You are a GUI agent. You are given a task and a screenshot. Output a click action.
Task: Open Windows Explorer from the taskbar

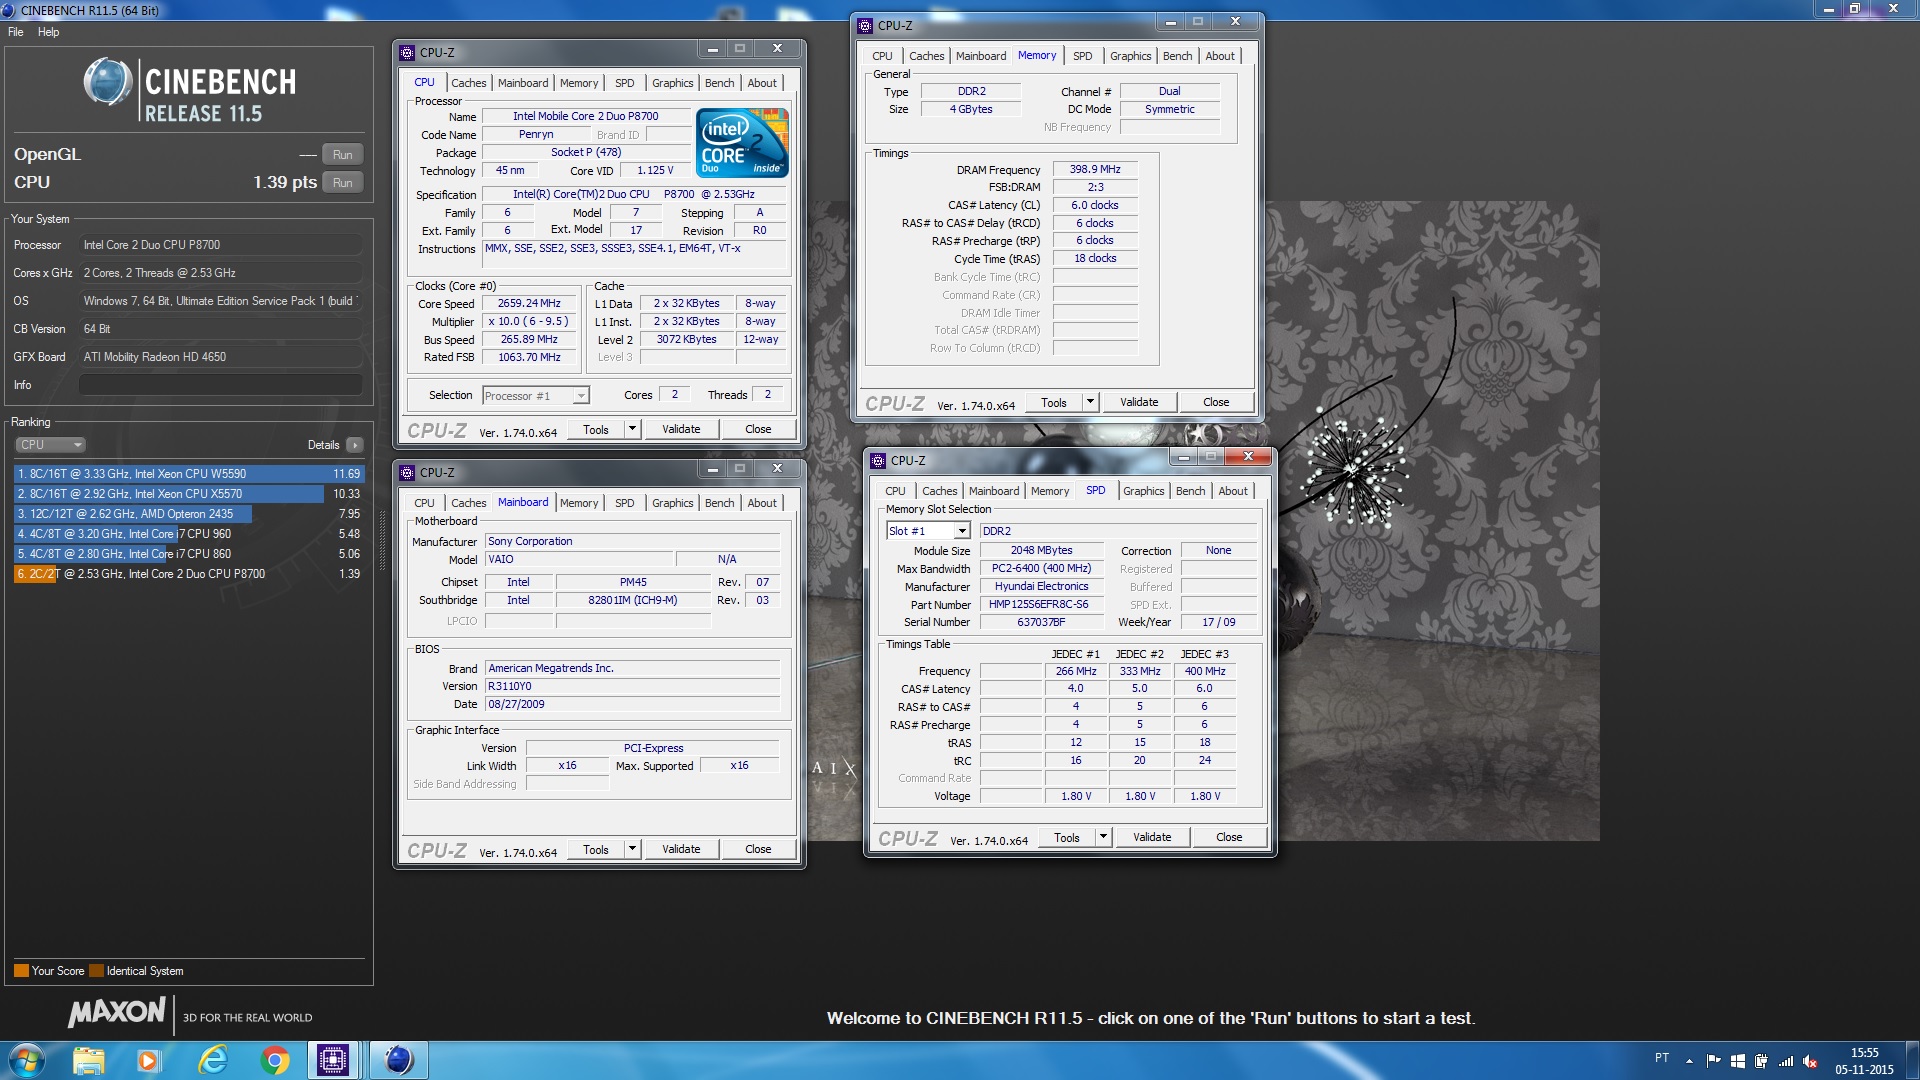click(88, 1060)
